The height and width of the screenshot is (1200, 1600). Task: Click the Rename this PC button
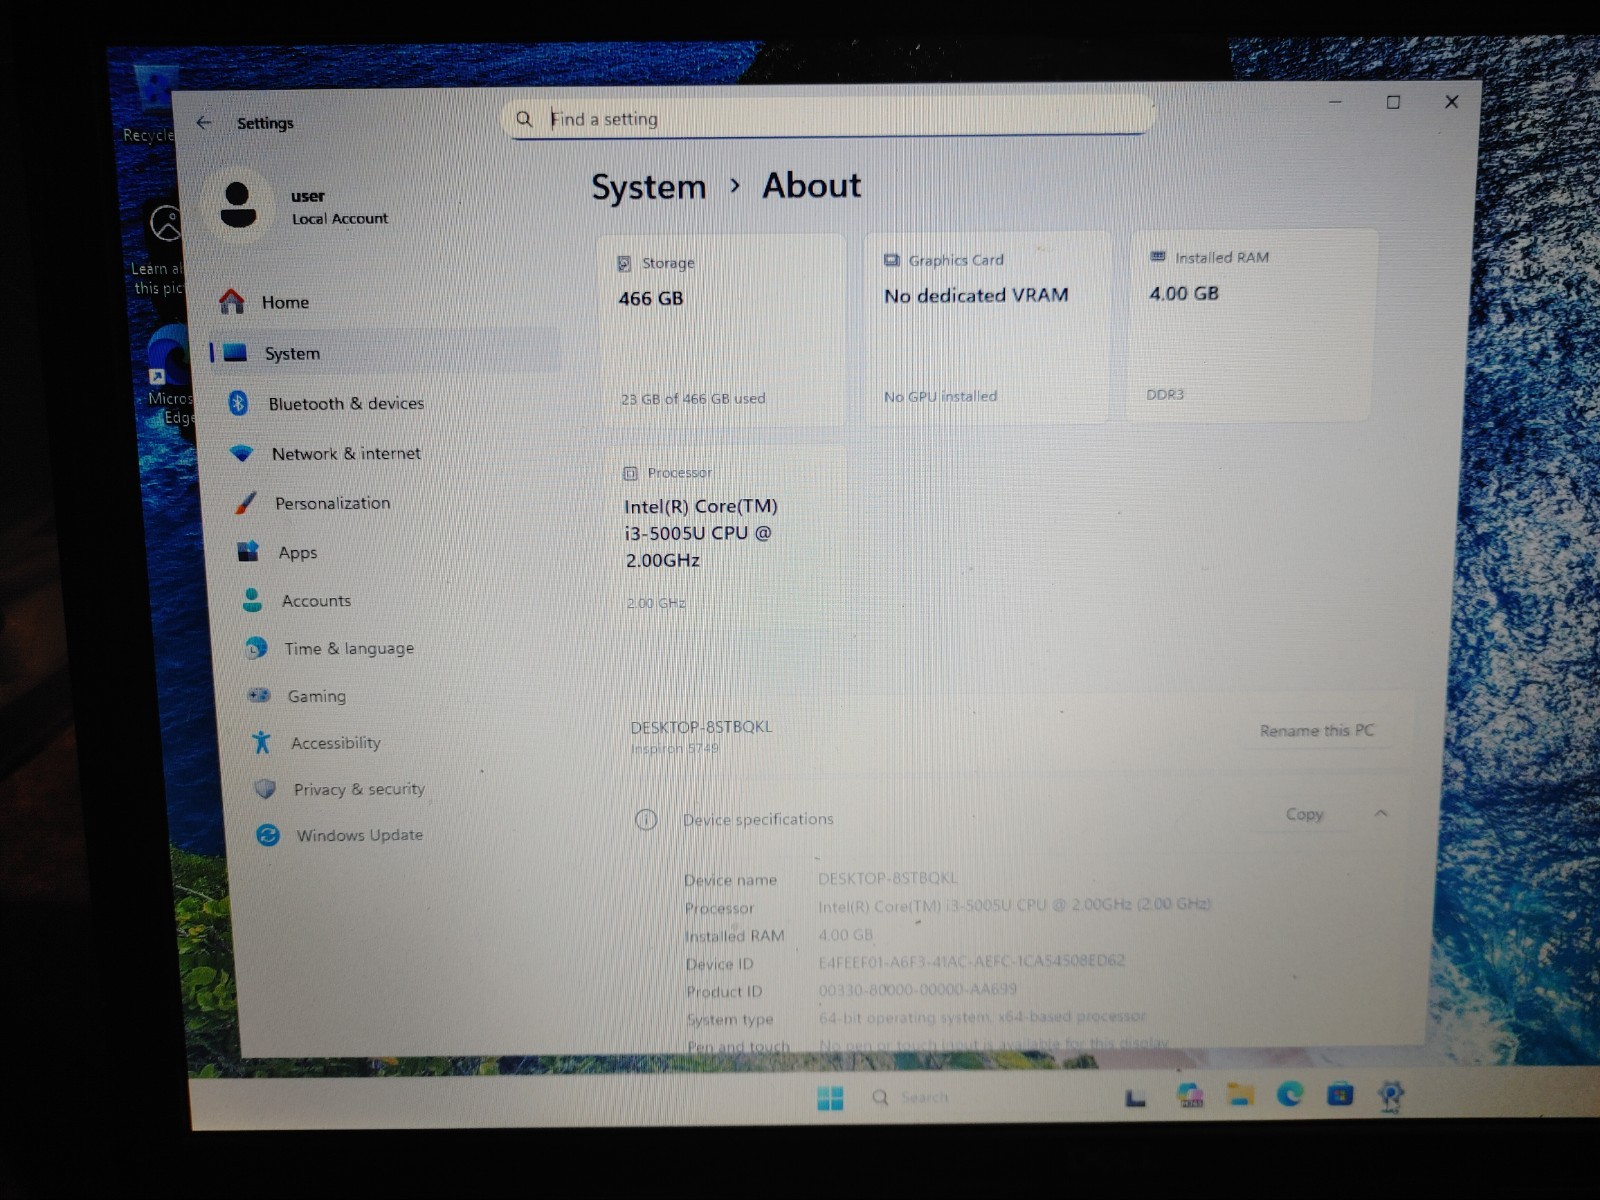(1317, 730)
